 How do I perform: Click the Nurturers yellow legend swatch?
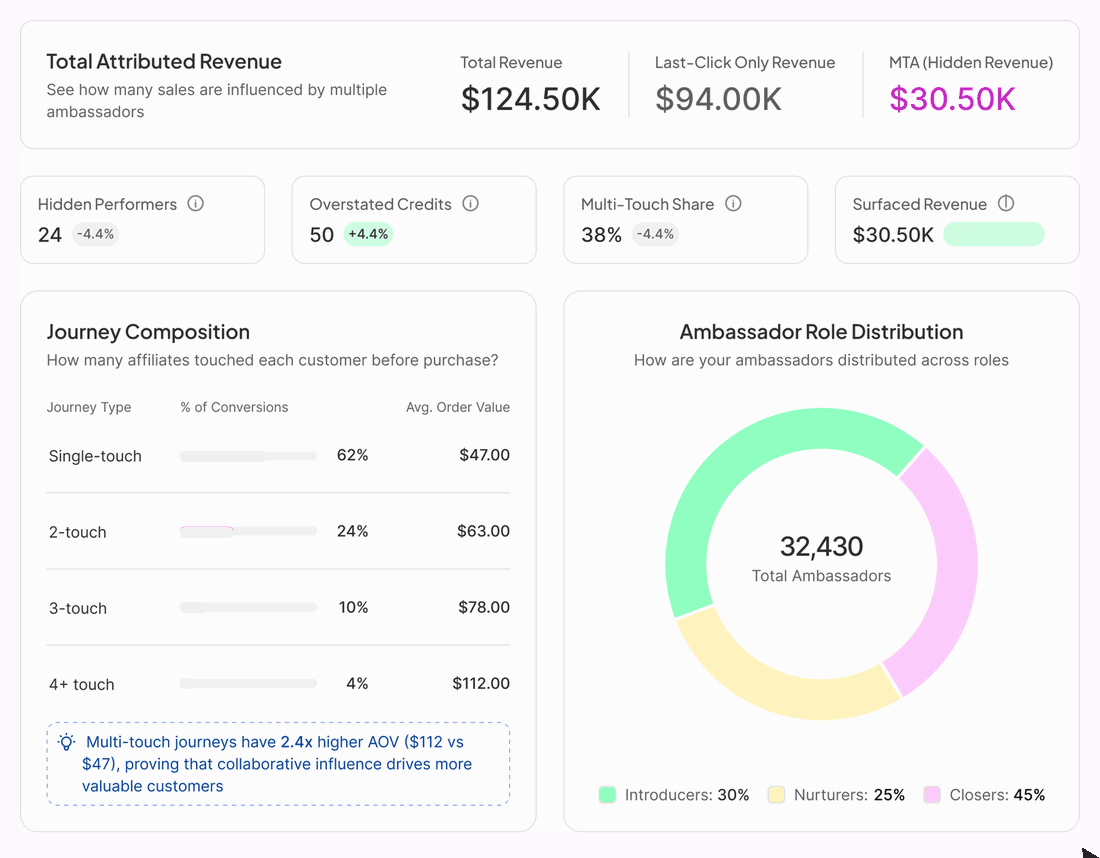pos(776,795)
